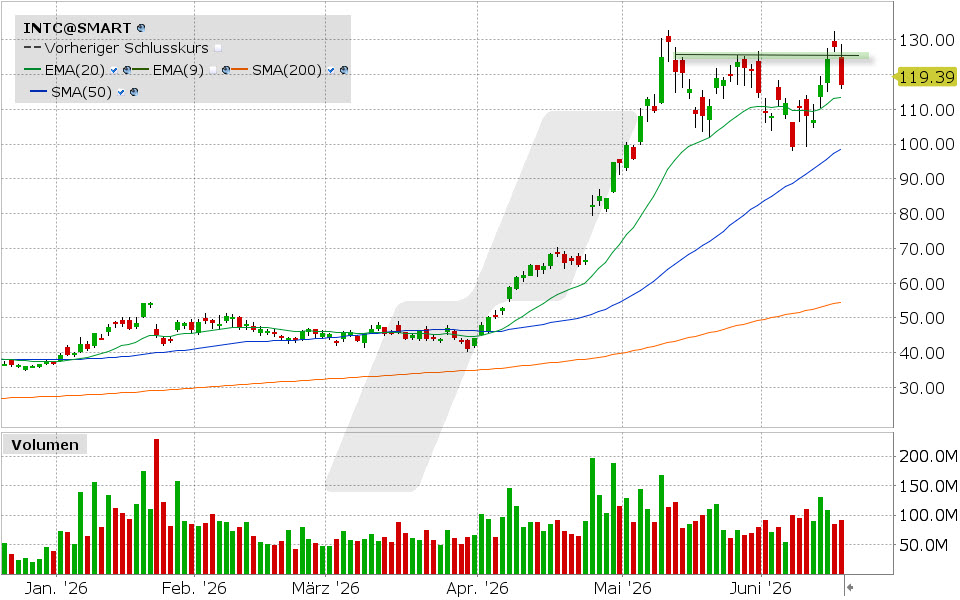Uncheck the SMA(50) visibility checkbox
The width and height of the screenshot is (960, 600).
pyautogui.click(x=121, y=92)
